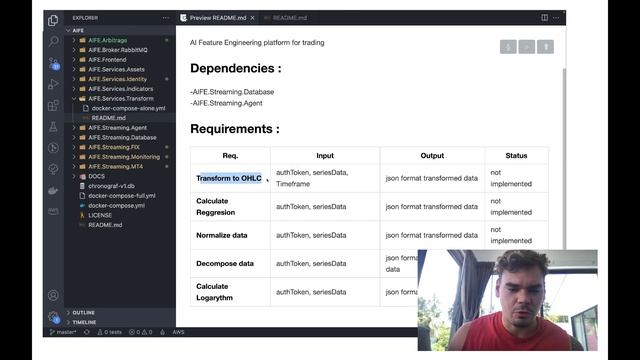Switch to the Preview README.md tab
640x360 pixels.
(x=218, y=18)
